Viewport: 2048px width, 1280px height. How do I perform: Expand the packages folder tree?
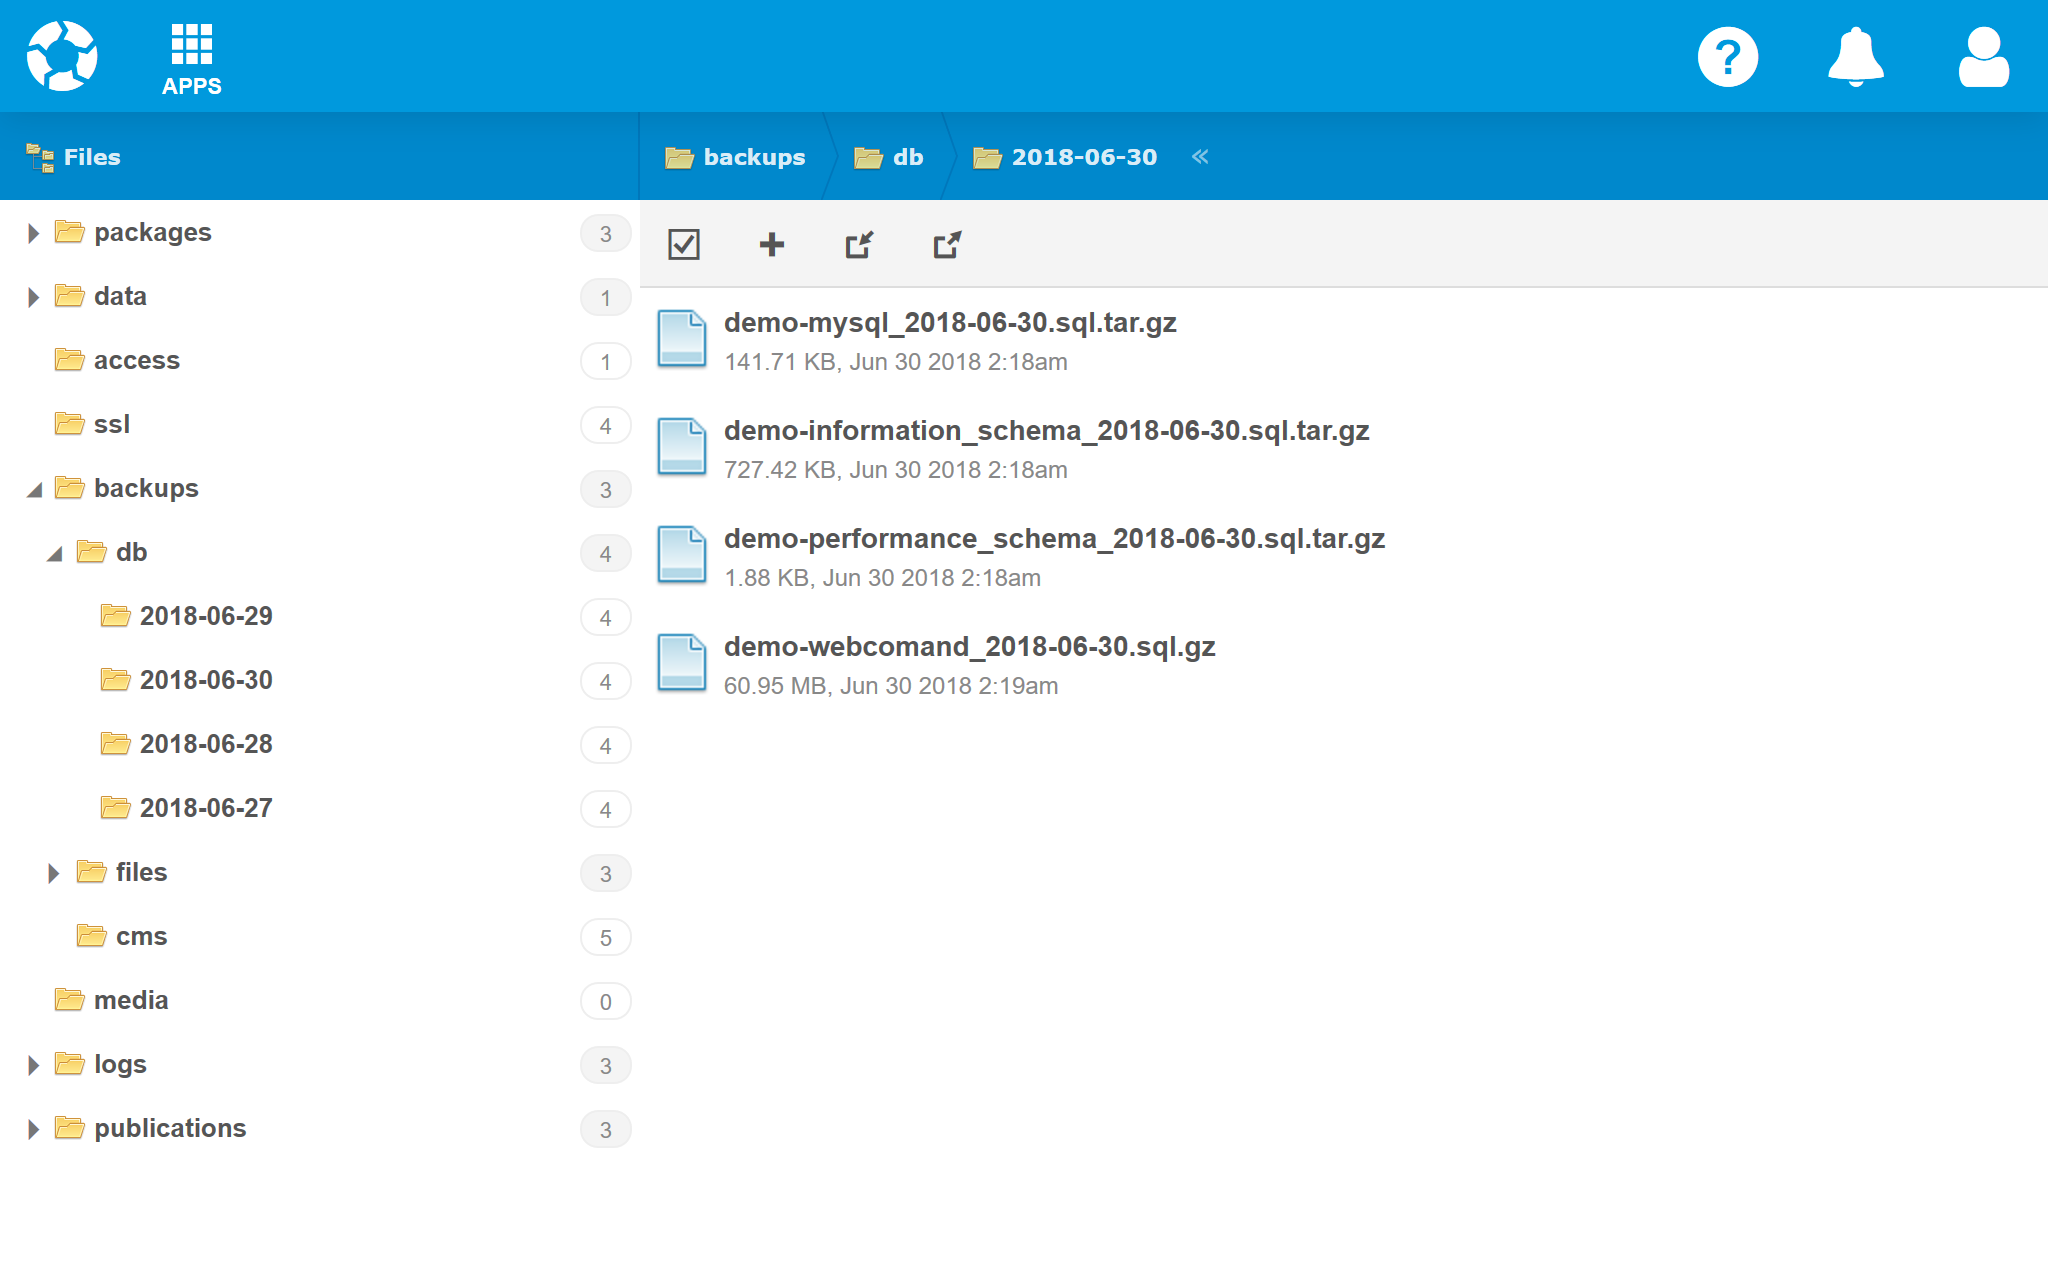pos(33,233)
